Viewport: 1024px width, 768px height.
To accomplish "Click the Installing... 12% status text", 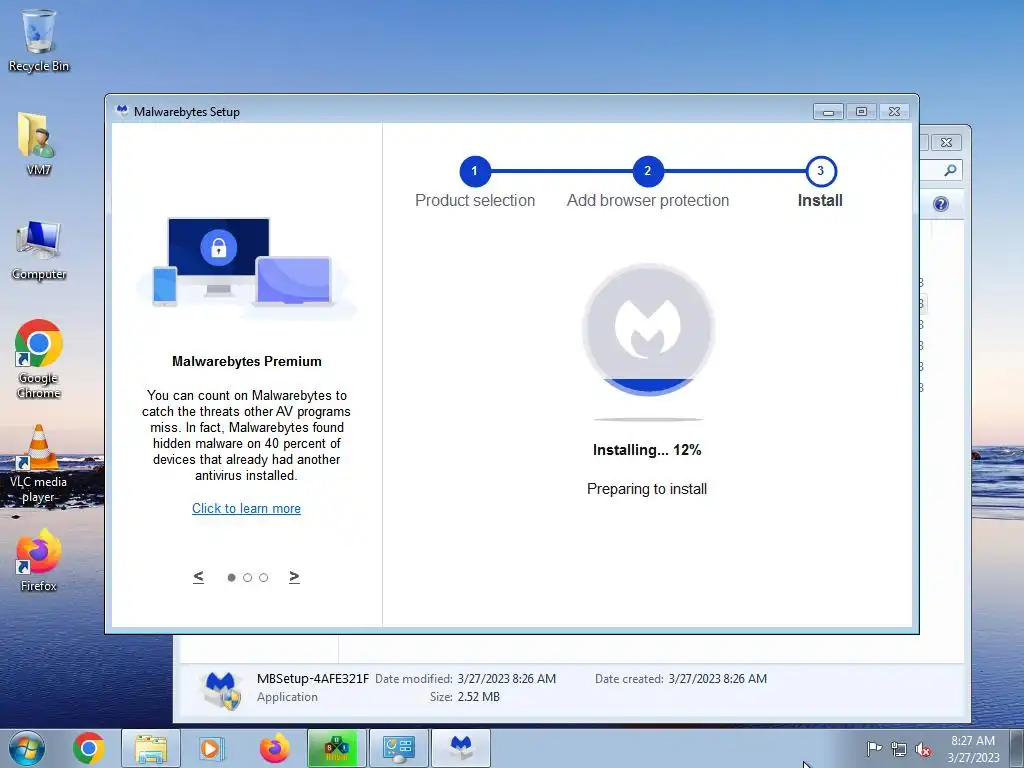I will pos(647,450).
